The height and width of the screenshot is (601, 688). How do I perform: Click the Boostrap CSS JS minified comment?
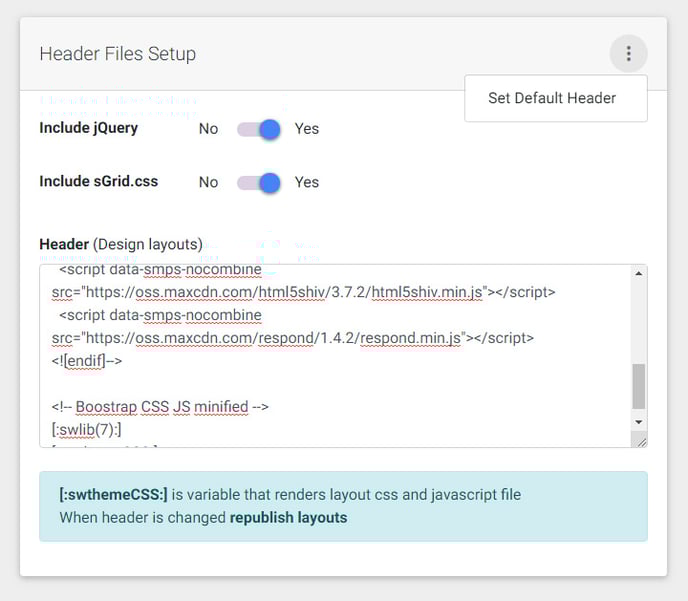tap(160, 407)
